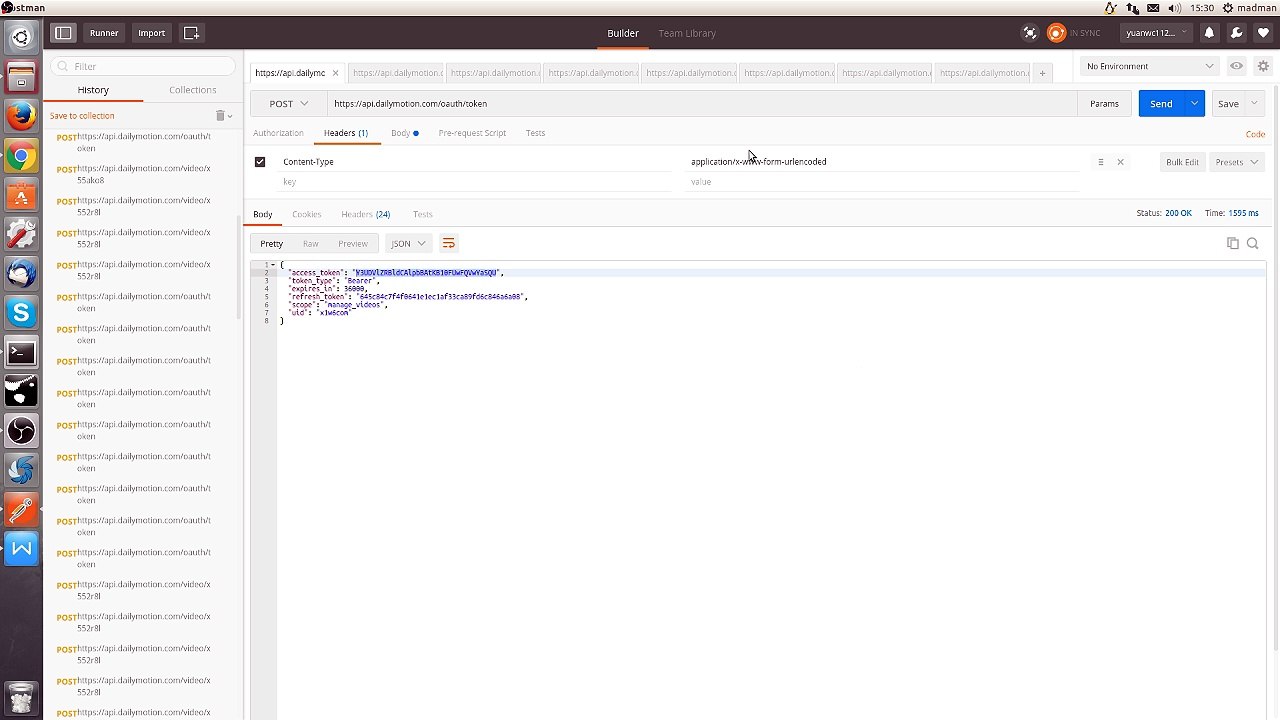
Task: Click the Runner button
Action: (104, 33)
